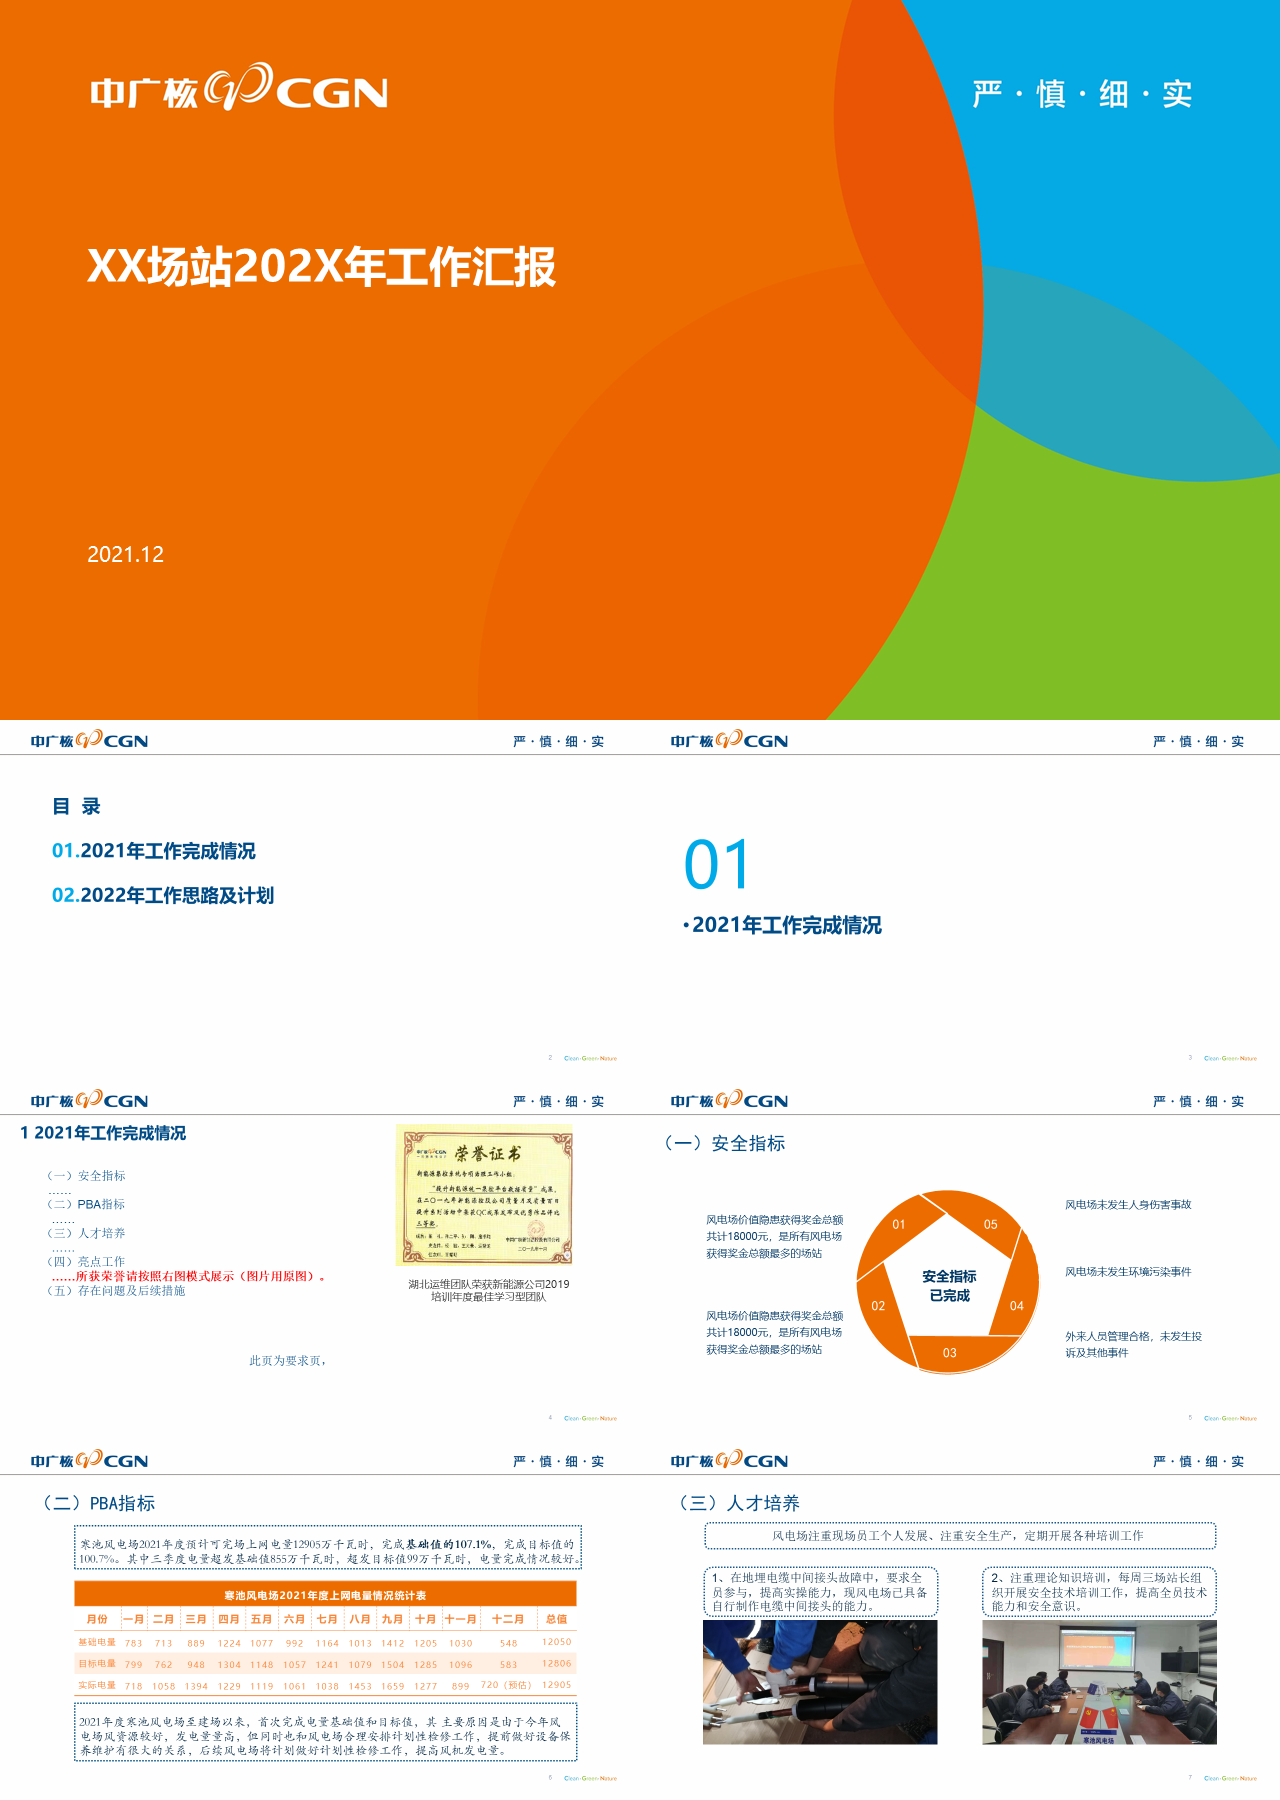Image resolution: width=1280 pixels, height=1800 pixels.
Task: Select the slide heading (二)PBA指标
Action: pyautogui.click(x=98, y=1503)
